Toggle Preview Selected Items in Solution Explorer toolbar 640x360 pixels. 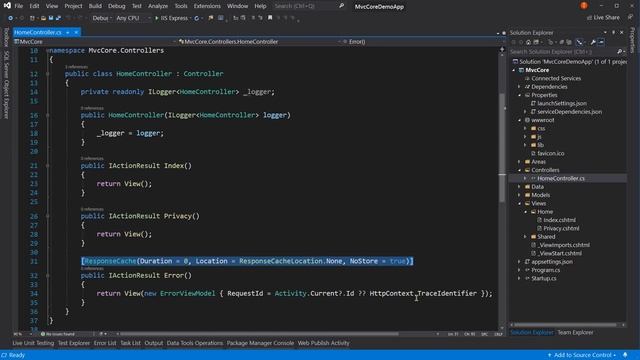click(601, 42)
